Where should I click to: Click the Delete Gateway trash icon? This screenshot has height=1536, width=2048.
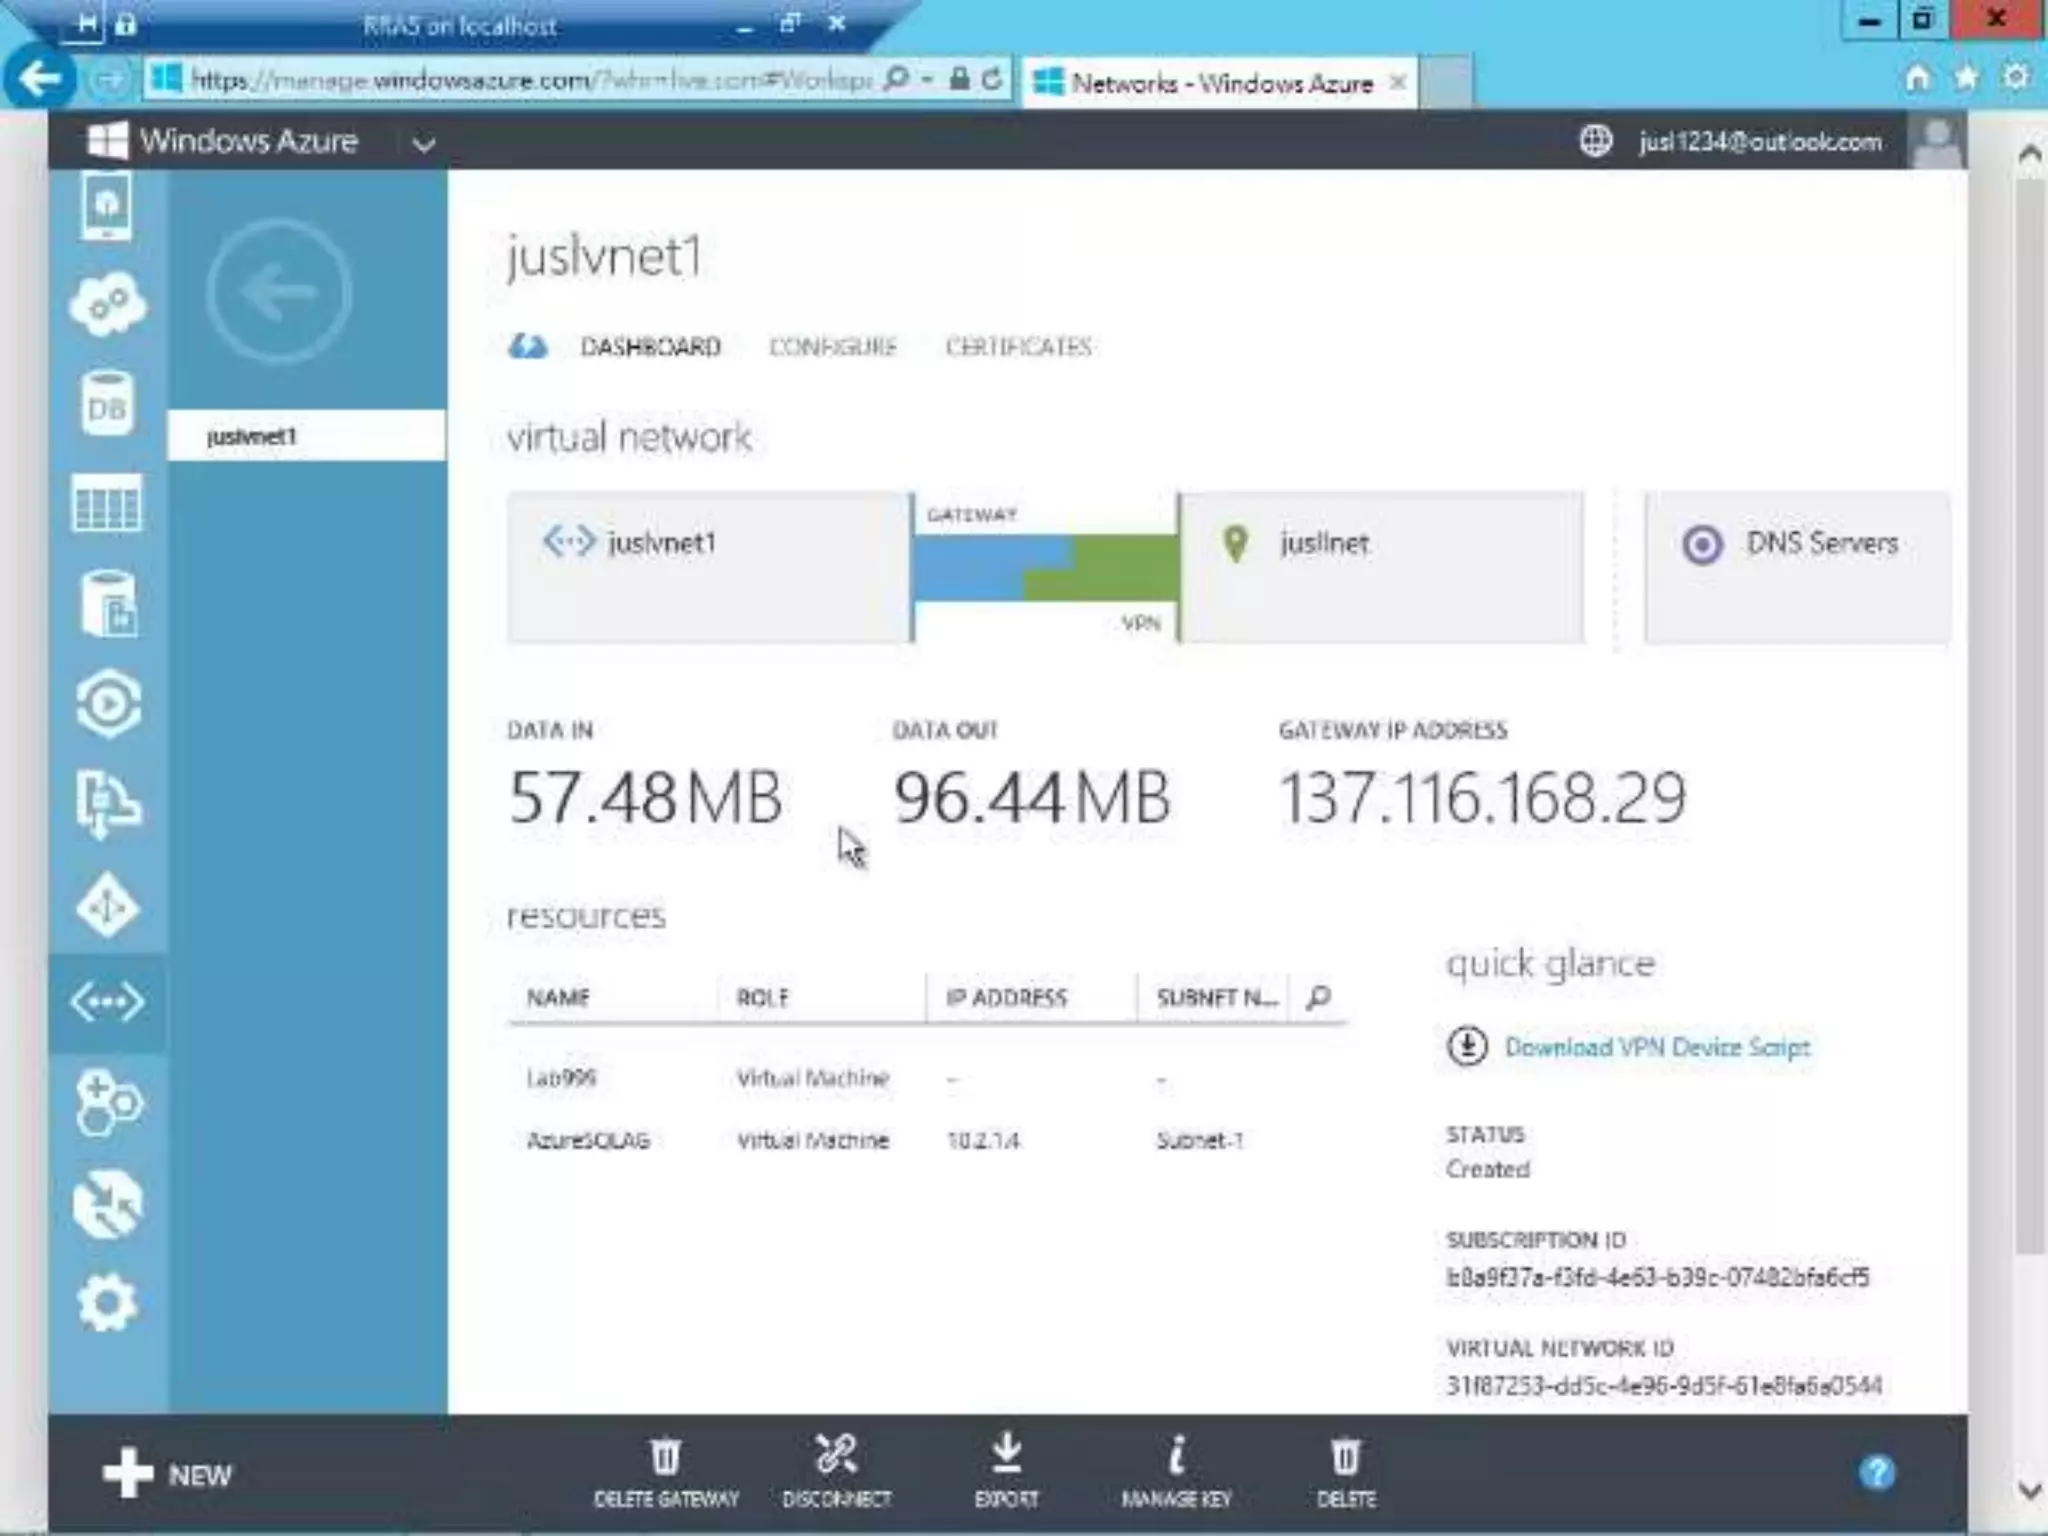click(x=666, y=1456)
